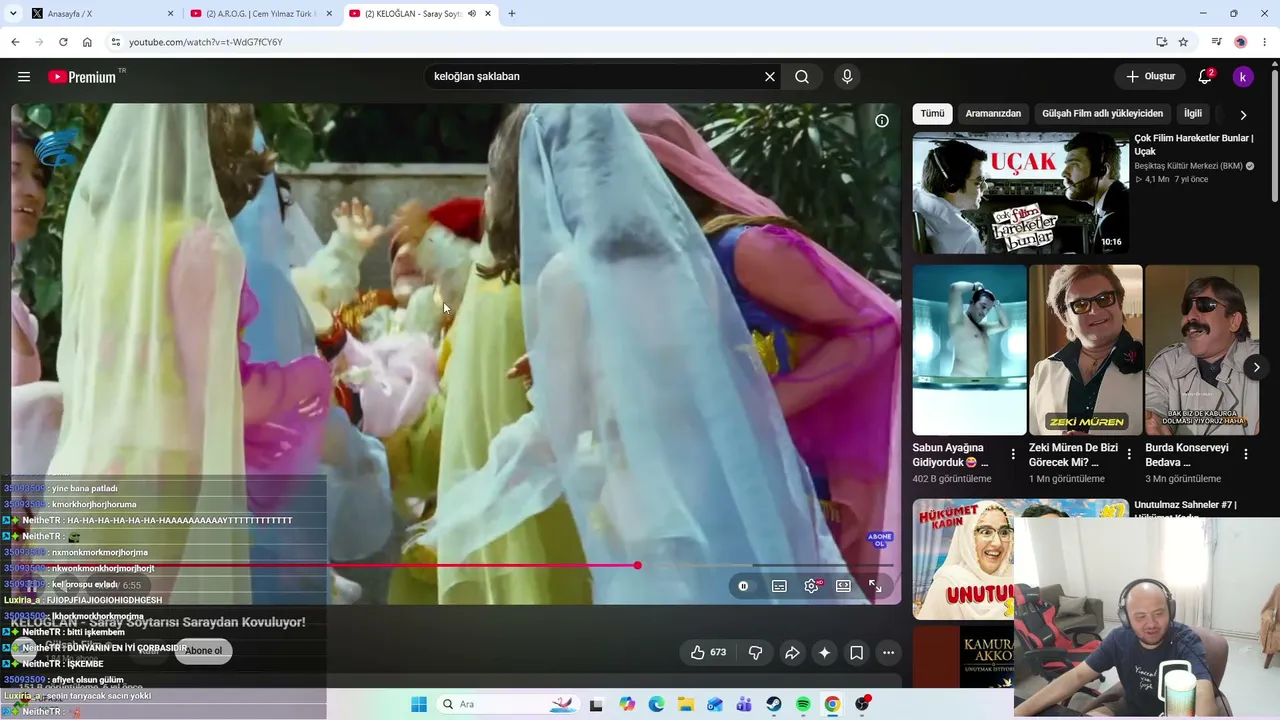The width and height of the screenshot is (1280, 720).
Task: Launch Steam from the taskbar
Action: pyautogui.click(x=774, y=704)
